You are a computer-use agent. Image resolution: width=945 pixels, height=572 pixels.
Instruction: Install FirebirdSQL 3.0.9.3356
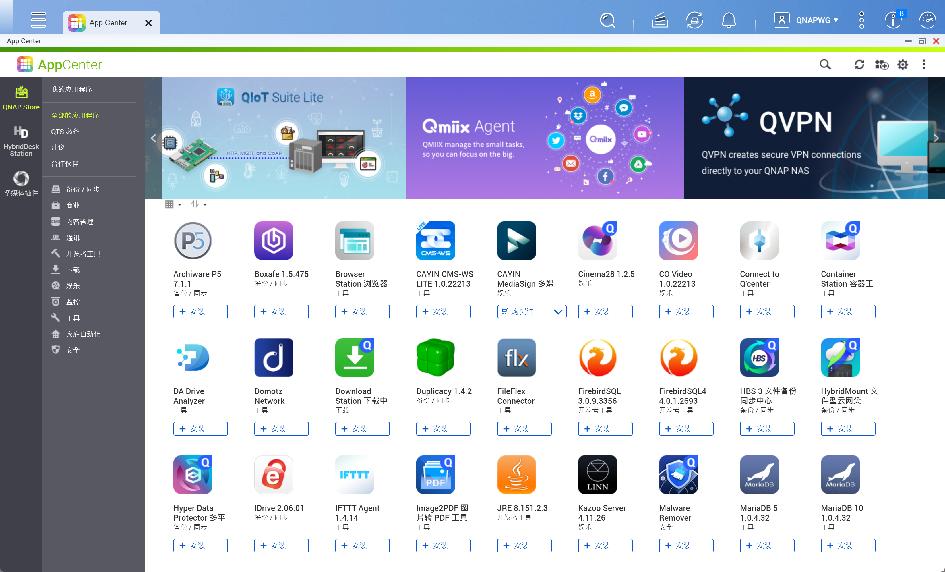click(605, 429)
